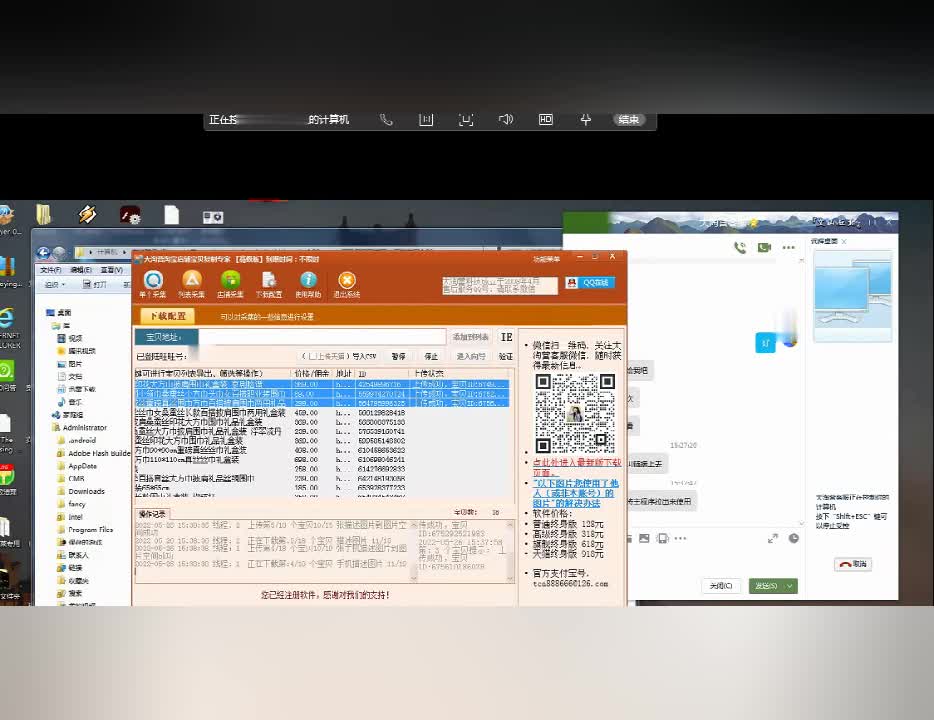Toggle the 上传天猫 checkbox
934x720 pixels.
(312, 356)
